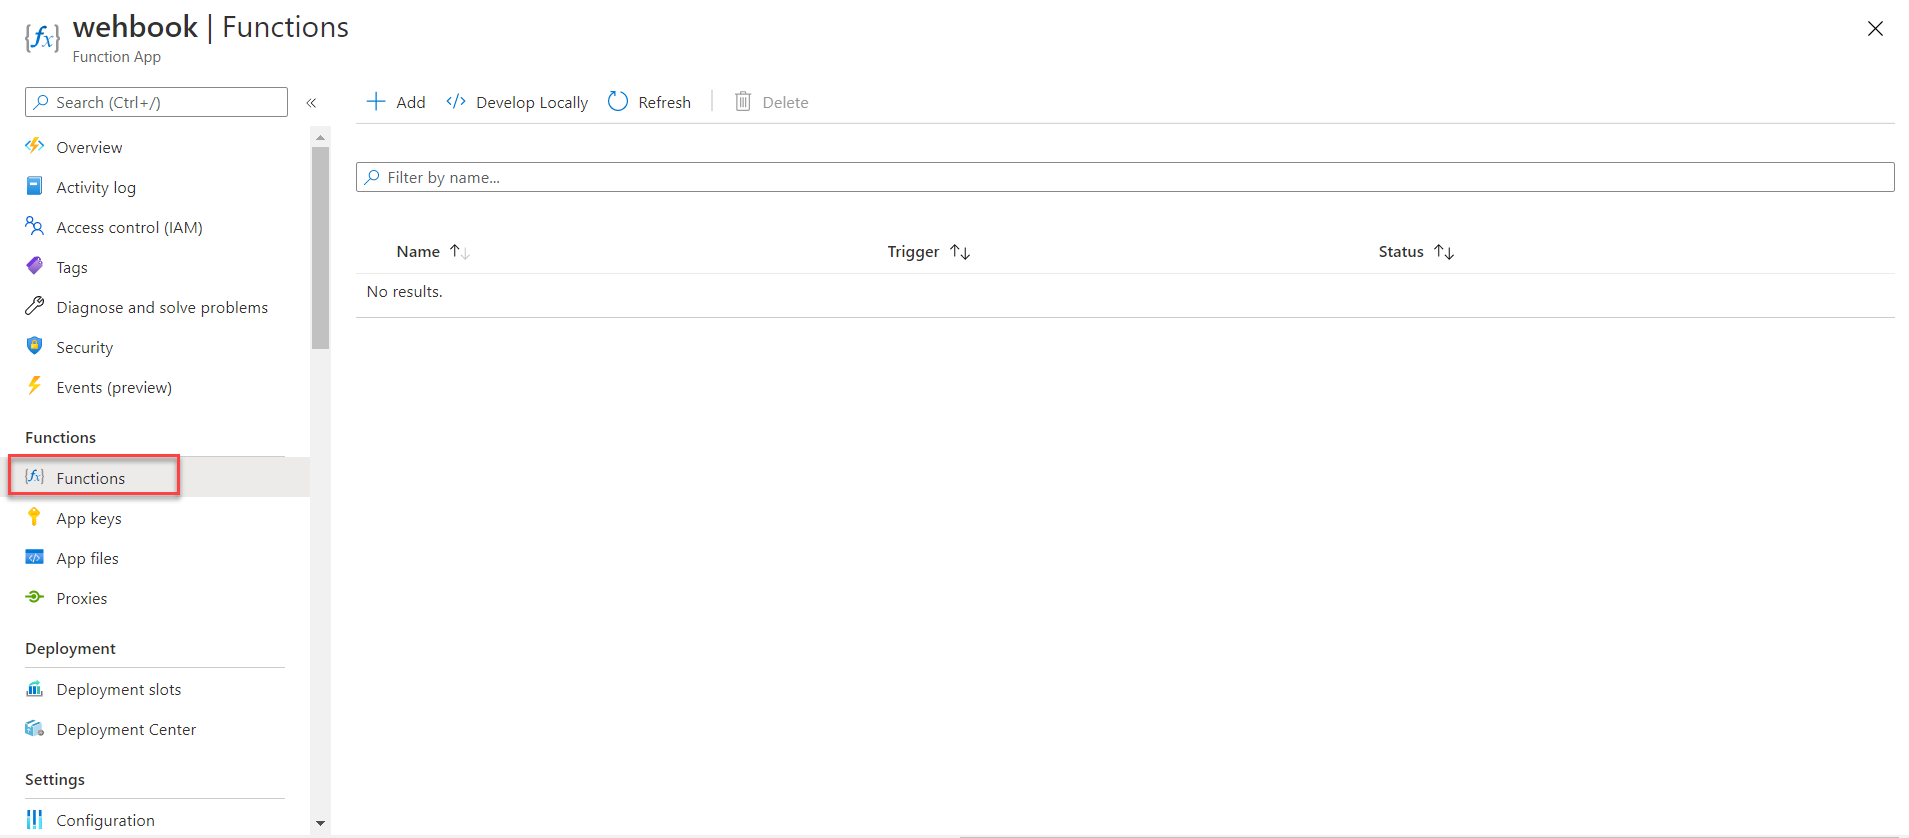Click the sidebar scroll up arrow
The height and width of the screenshot is (838, 1909).
click(x=320, y=137)
